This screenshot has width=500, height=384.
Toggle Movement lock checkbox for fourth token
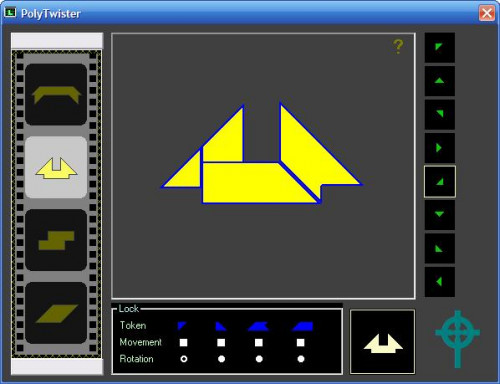(301, 343)
